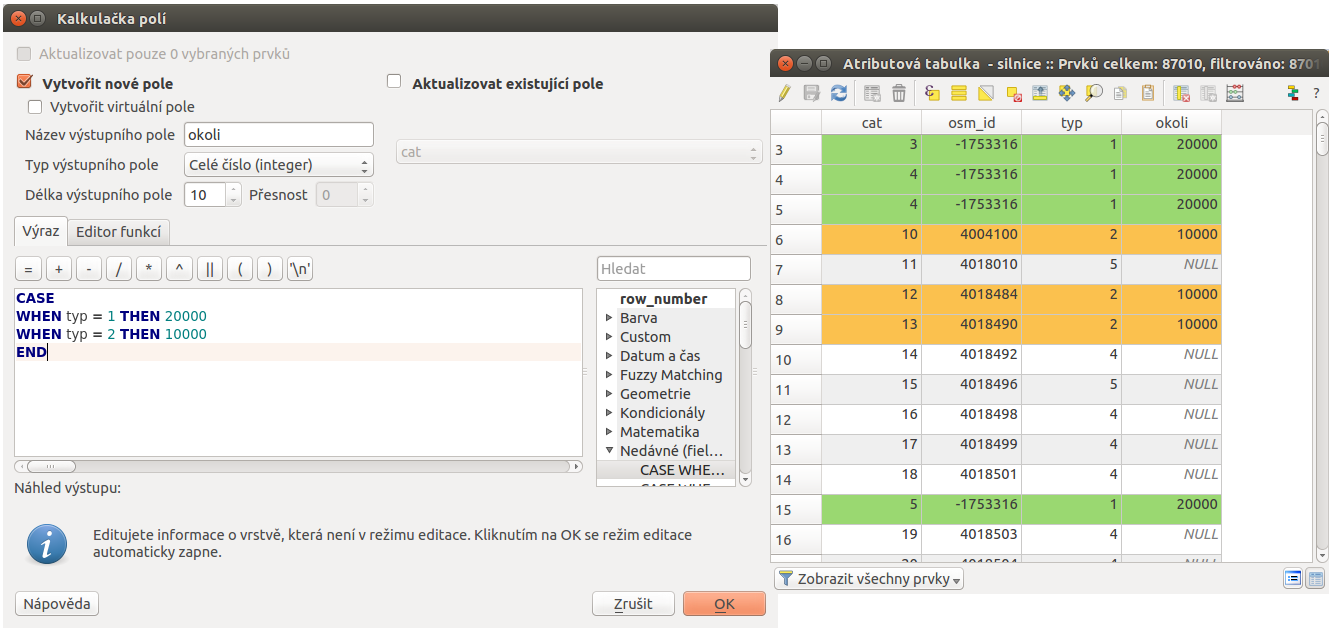Open 'Typ výstupního pole' dropdown
Viewport: 1334px width, 636px height.
[278, 165]
